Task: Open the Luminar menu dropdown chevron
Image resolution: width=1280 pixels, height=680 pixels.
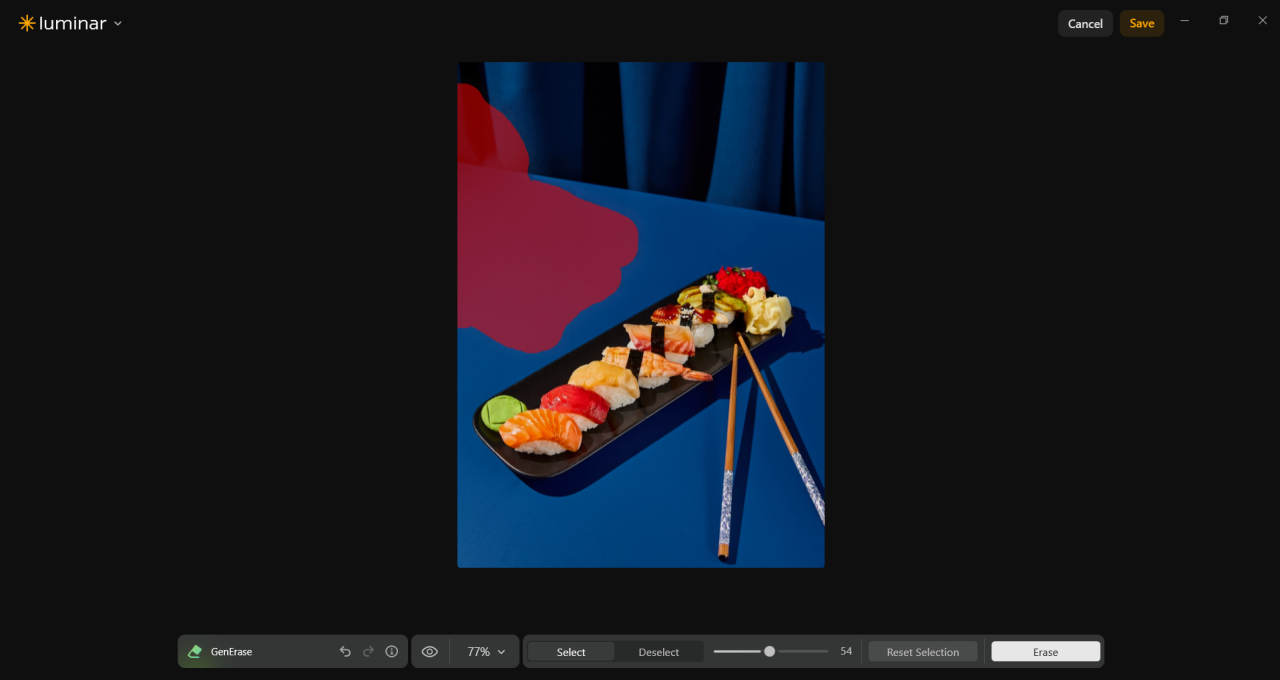Action: point(118,23)
